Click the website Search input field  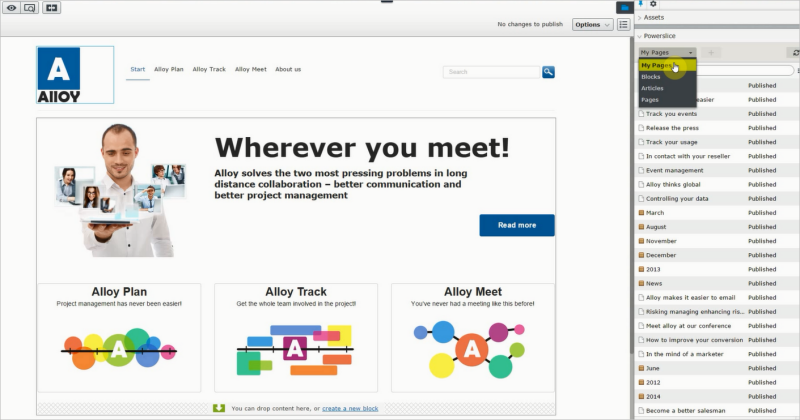point(490,72)
